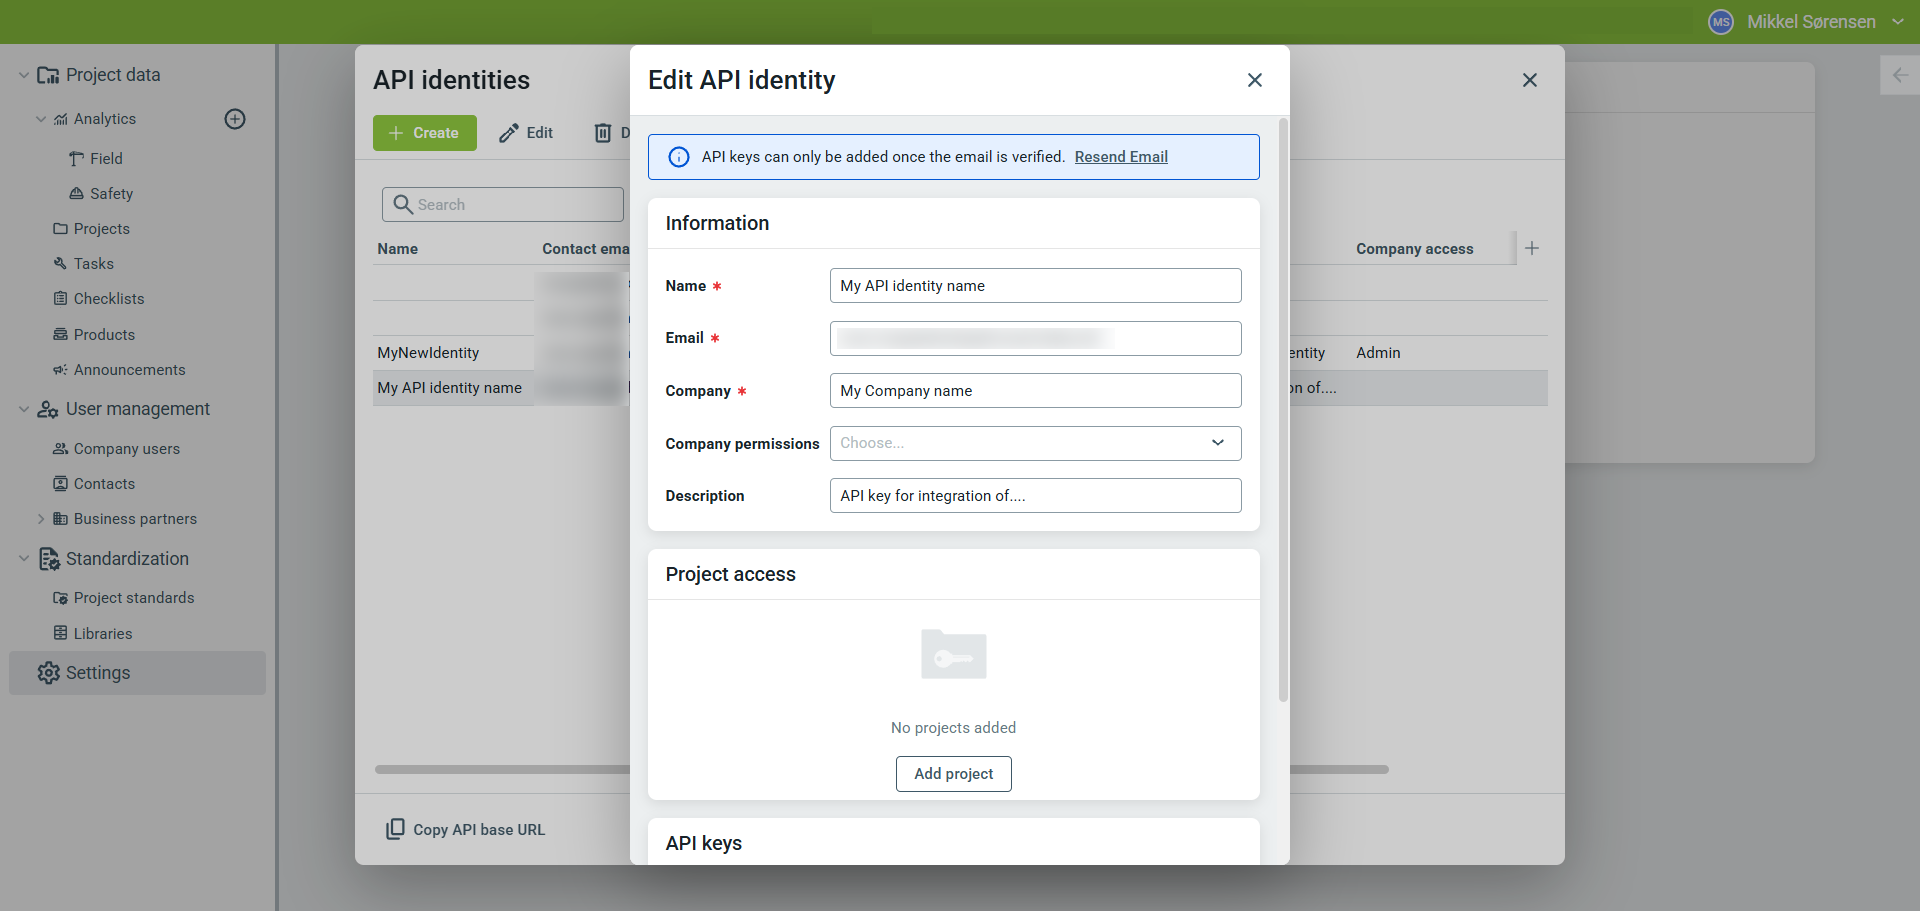
Task: Go to Company users page
Action: pos(126,449)
